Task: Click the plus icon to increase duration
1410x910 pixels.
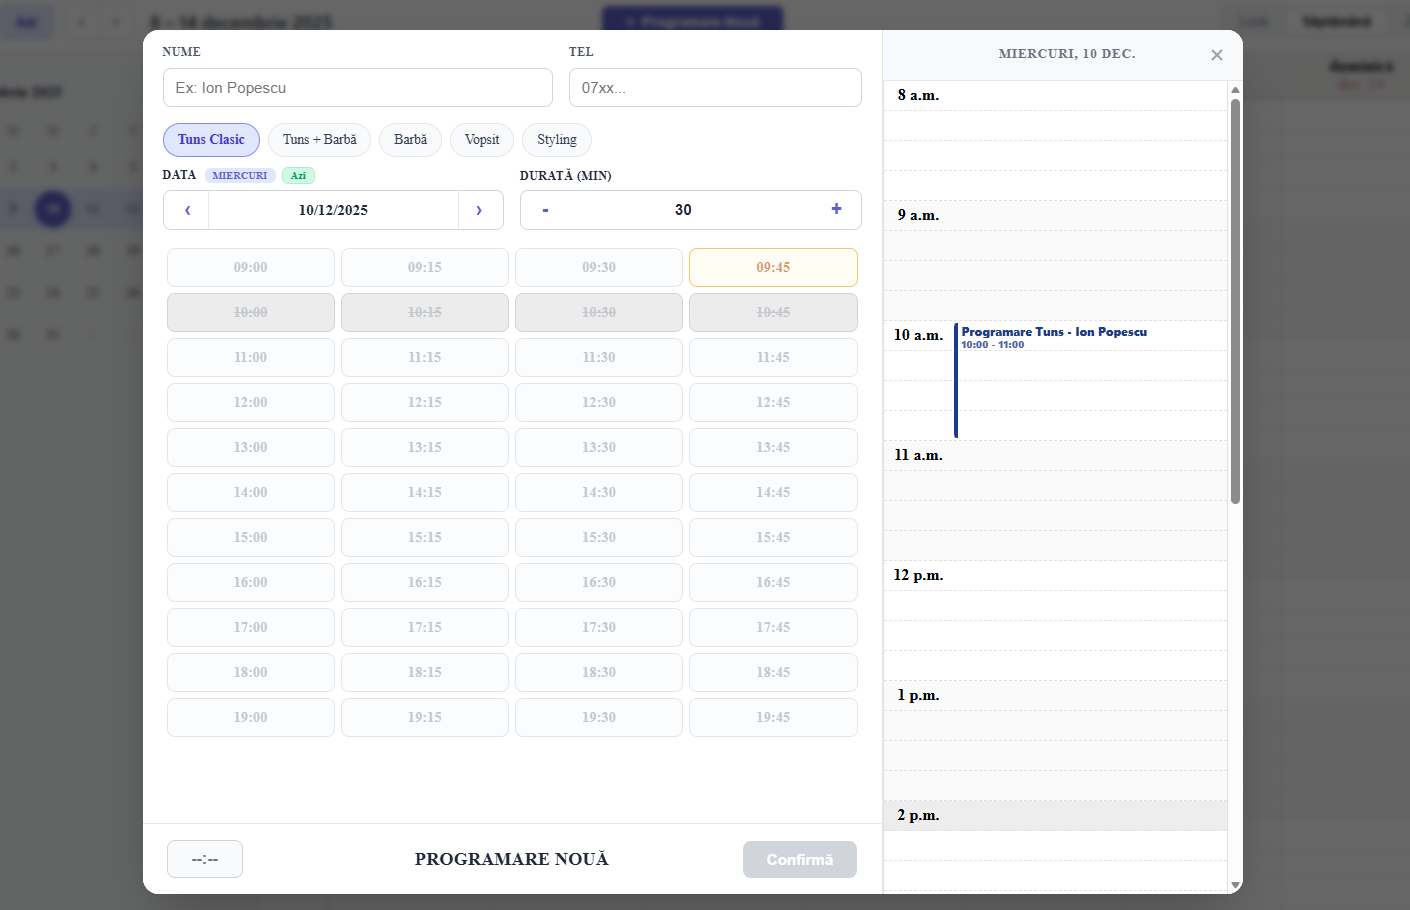Action: pyautogui.click(x=836, y=209)
